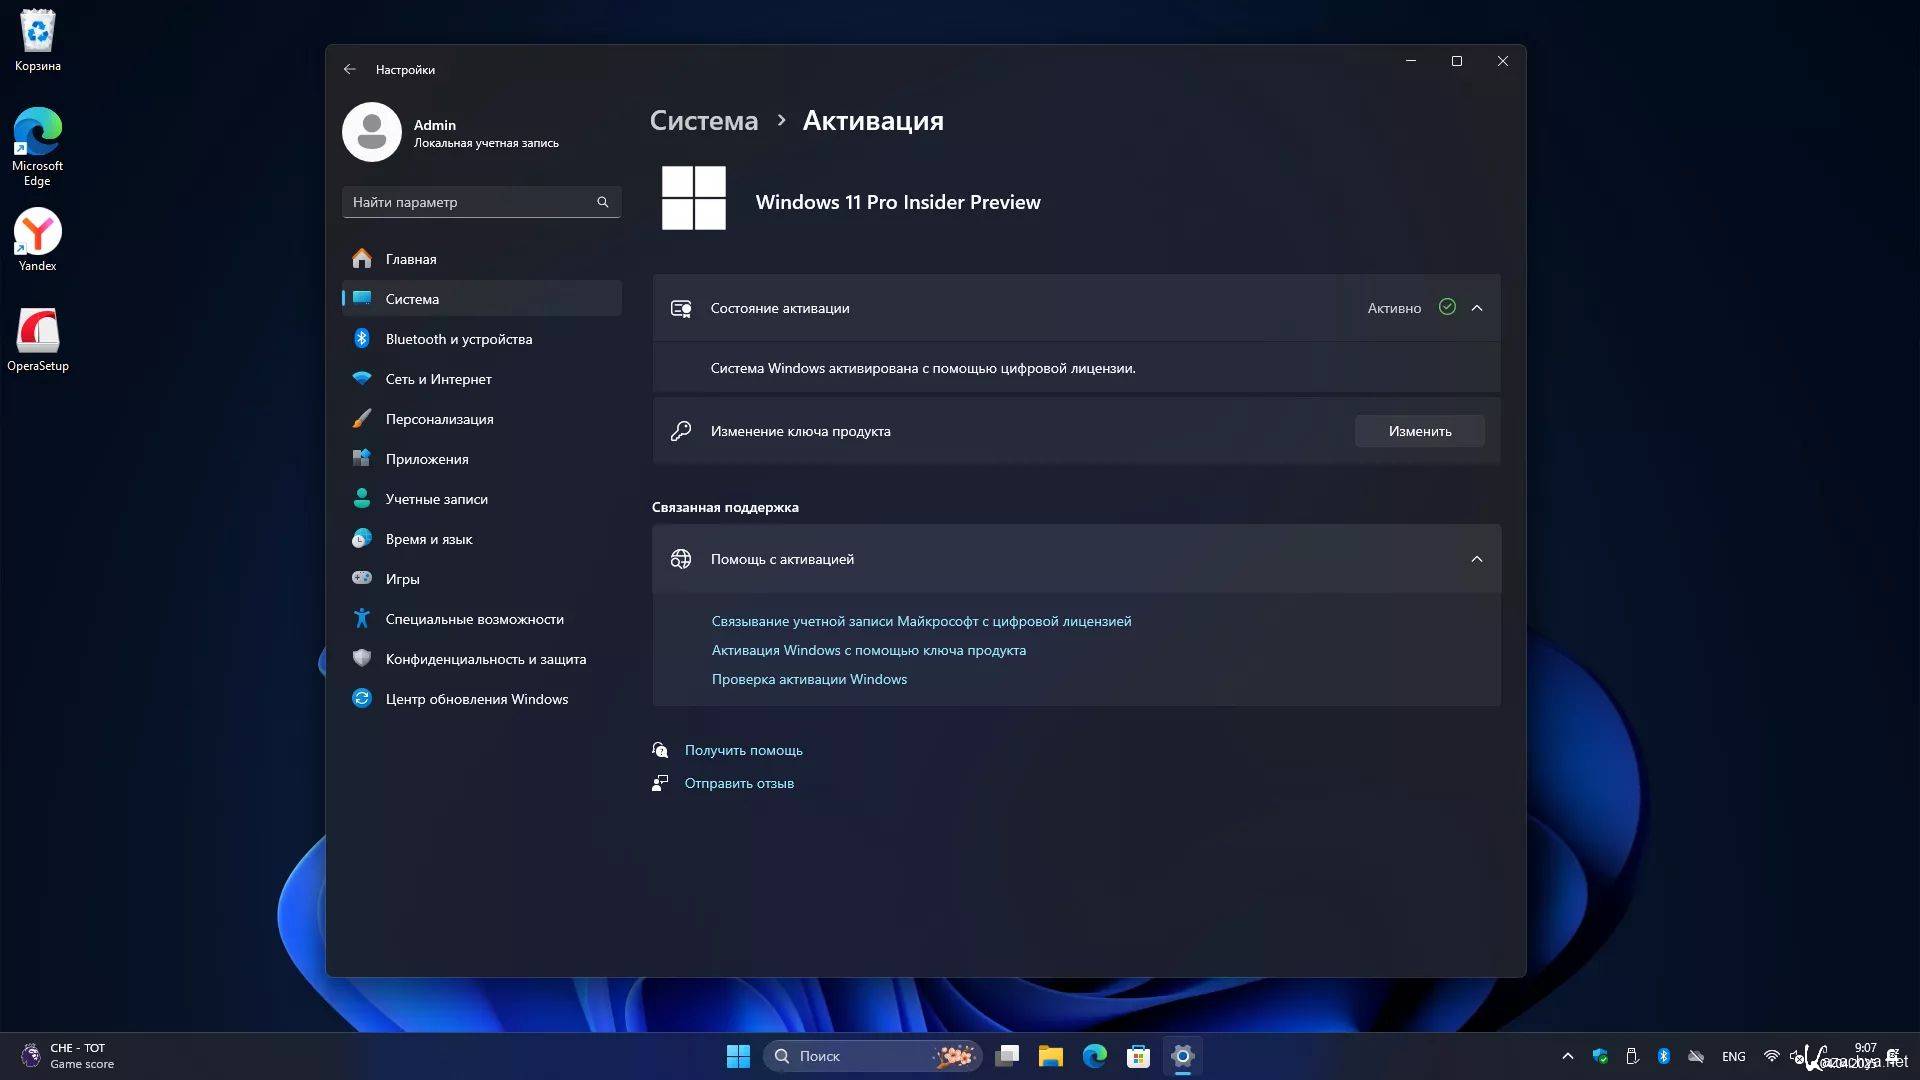The image size is (1920, 1080).
Task: Open Bluetooth и устройства settings page
Action: (459, 339)
